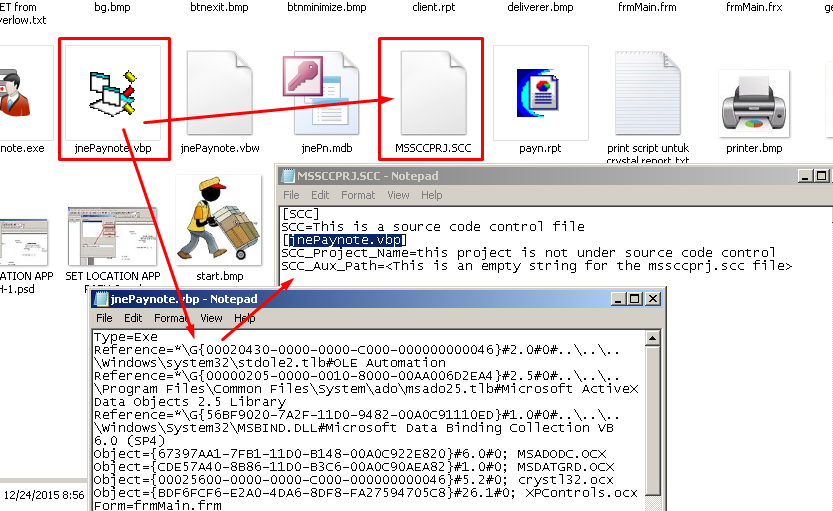Open Format menu in jnePaynote.vbp Notepad

171,318
